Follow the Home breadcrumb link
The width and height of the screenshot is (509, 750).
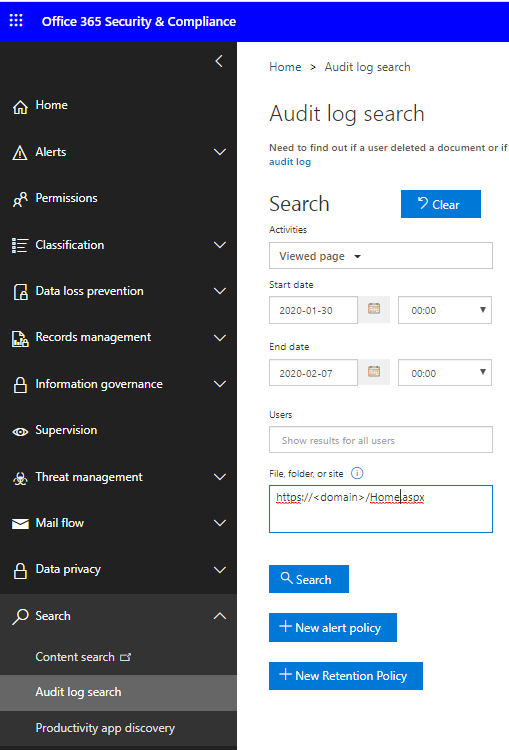pyautogui.click(x=285, y=67)
